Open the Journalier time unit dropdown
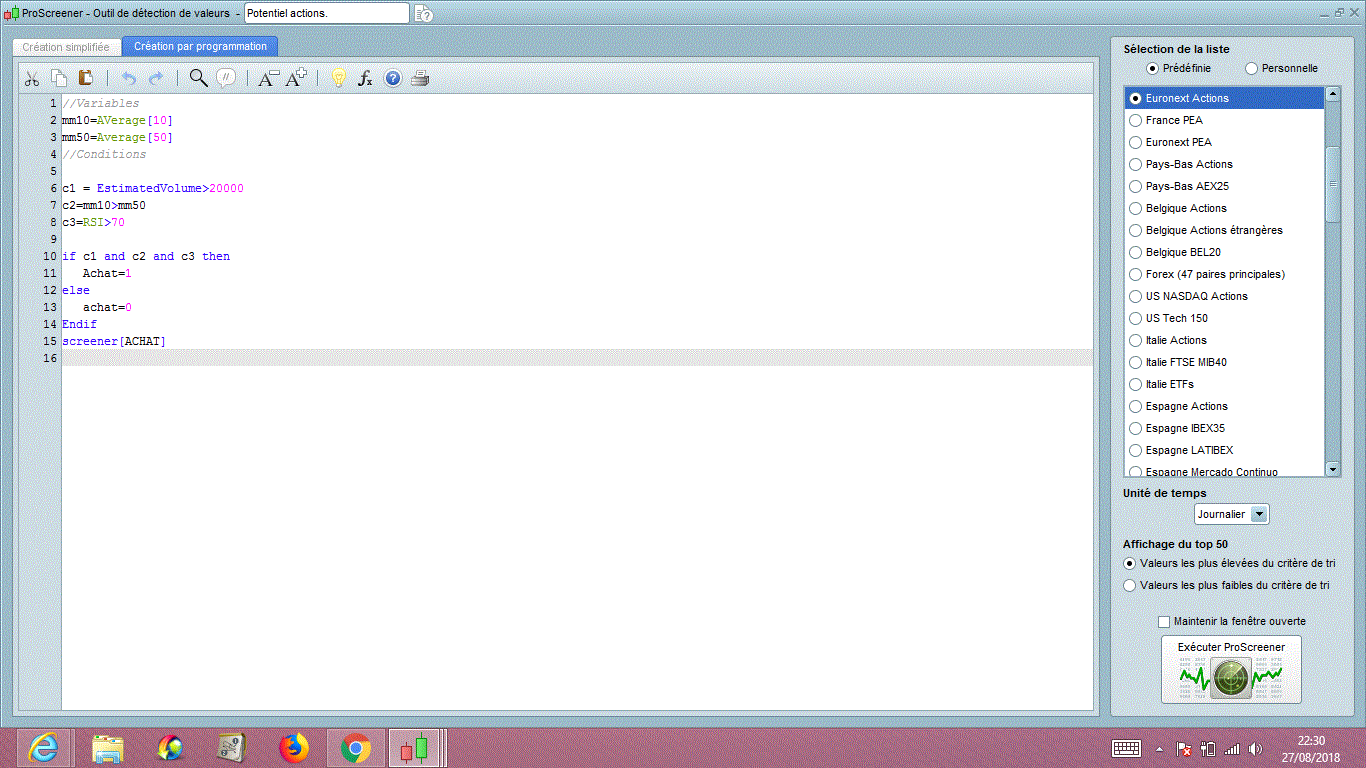The height and width of the screenshot is (768, 1366). [1232, 514]
